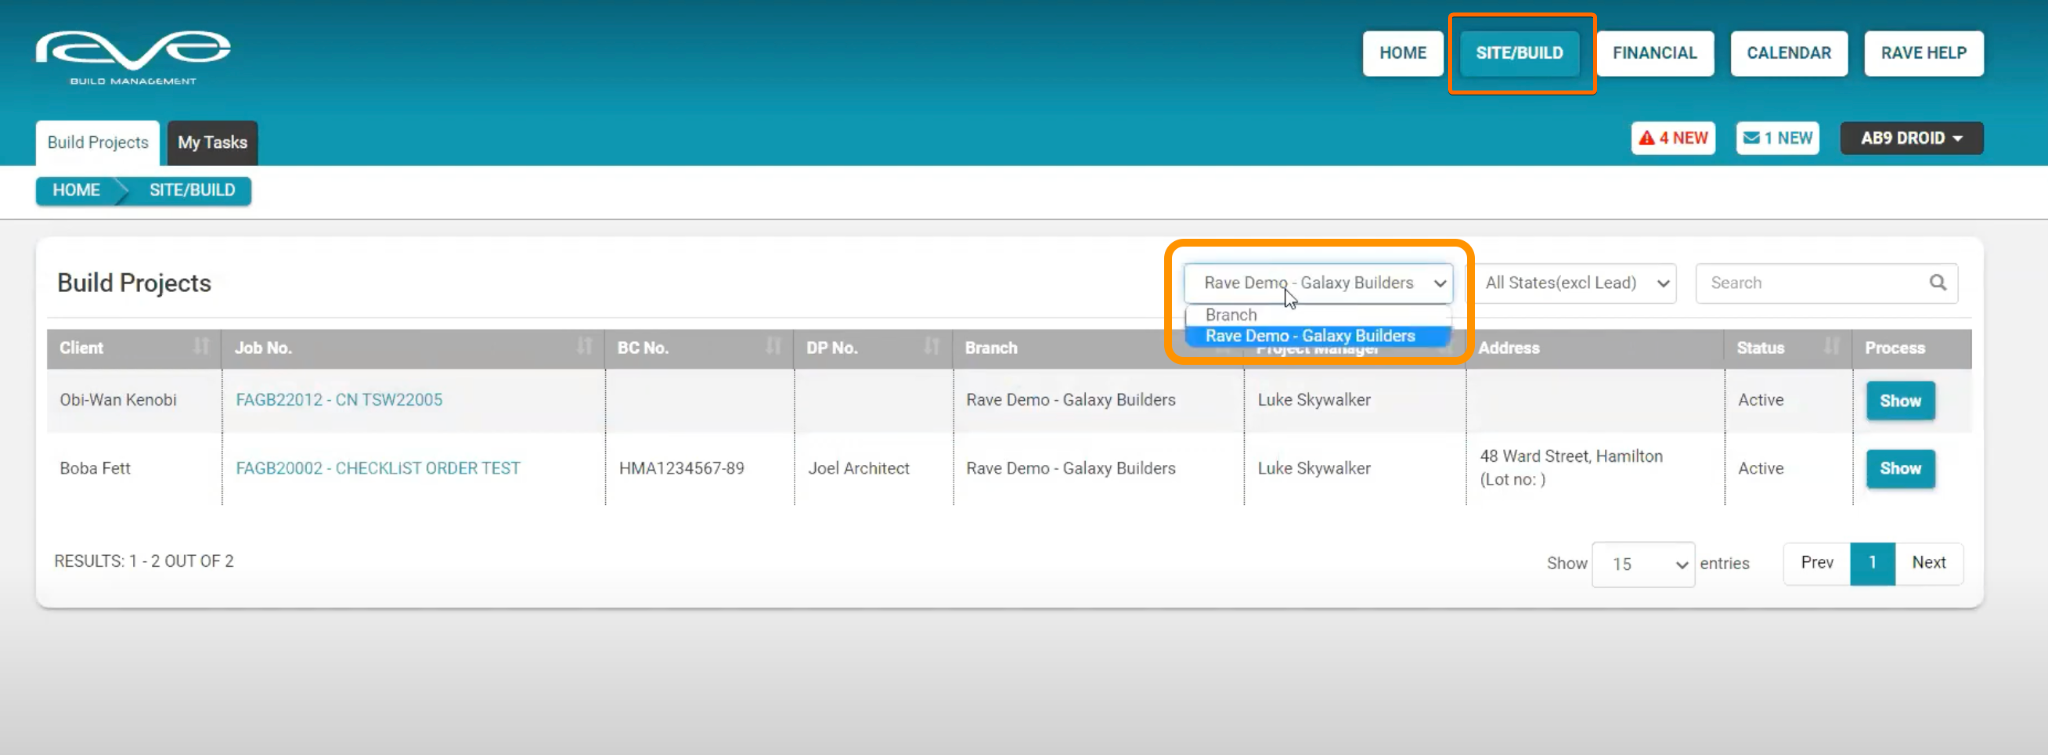Open job FAGB20002 - CHECKLIST ORDER TEST
Viewport: 2048px width, 755px height.
[378, 468]
